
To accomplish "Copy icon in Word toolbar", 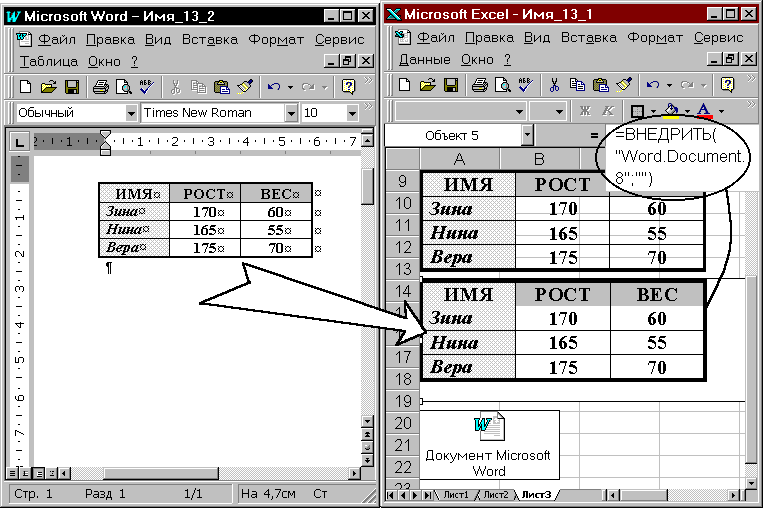I will (x=199, y=87).
